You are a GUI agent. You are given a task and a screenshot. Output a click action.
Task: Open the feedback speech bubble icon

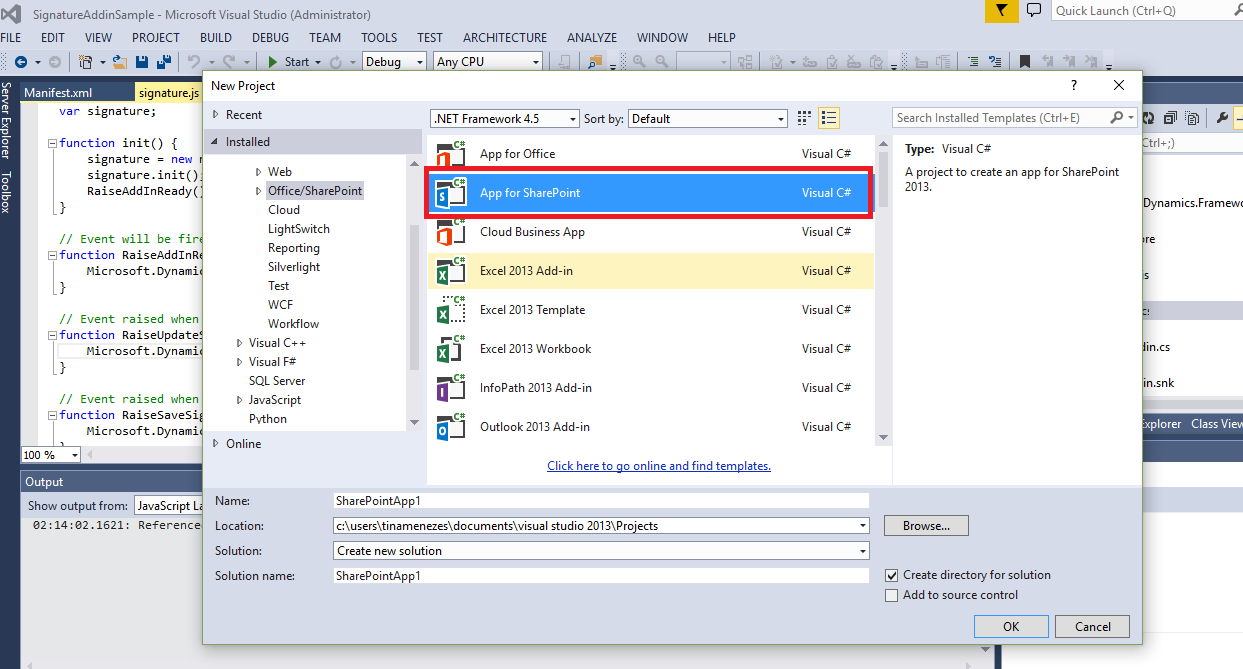[1035, 11]
